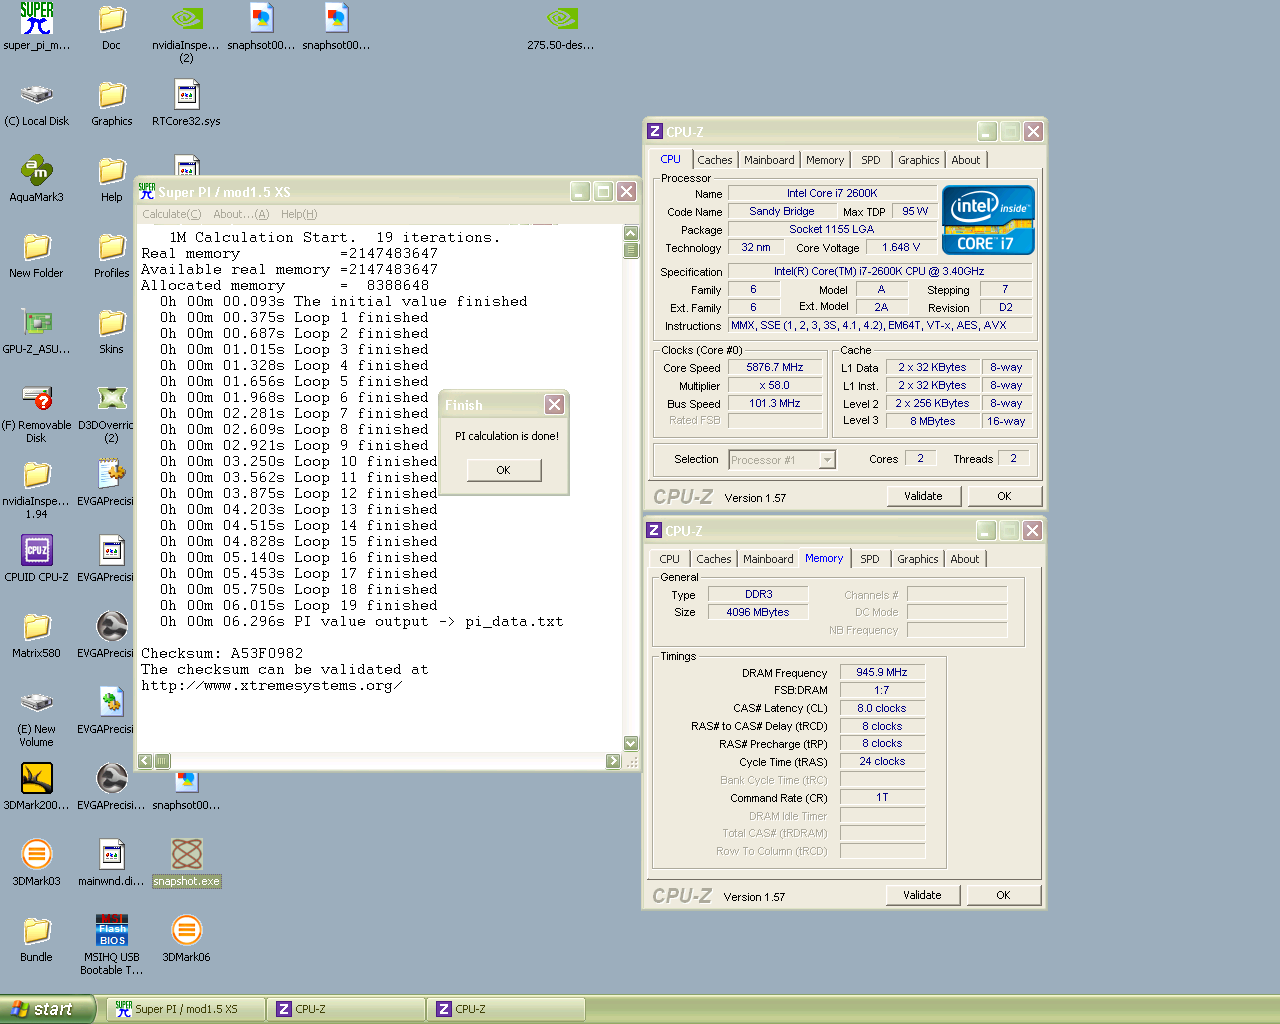Screen dimensions: 1280x1024
Task: Click the 3DMark06 desktop icon
Action: pos(186,931)
